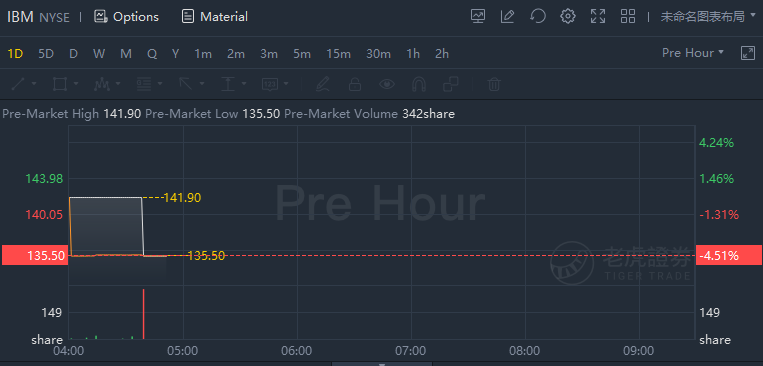Expand the 未命名图表布局 layout dropdown
Screen dimensions: 763x366
point(708,17)
